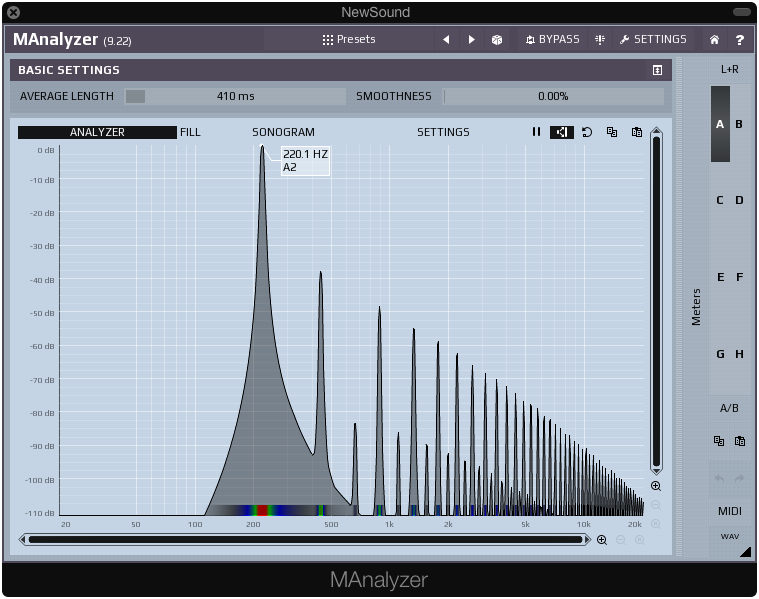Click the pill button in title bar
The height and width of the screenshot is (599, 759).
click(742, 12)
